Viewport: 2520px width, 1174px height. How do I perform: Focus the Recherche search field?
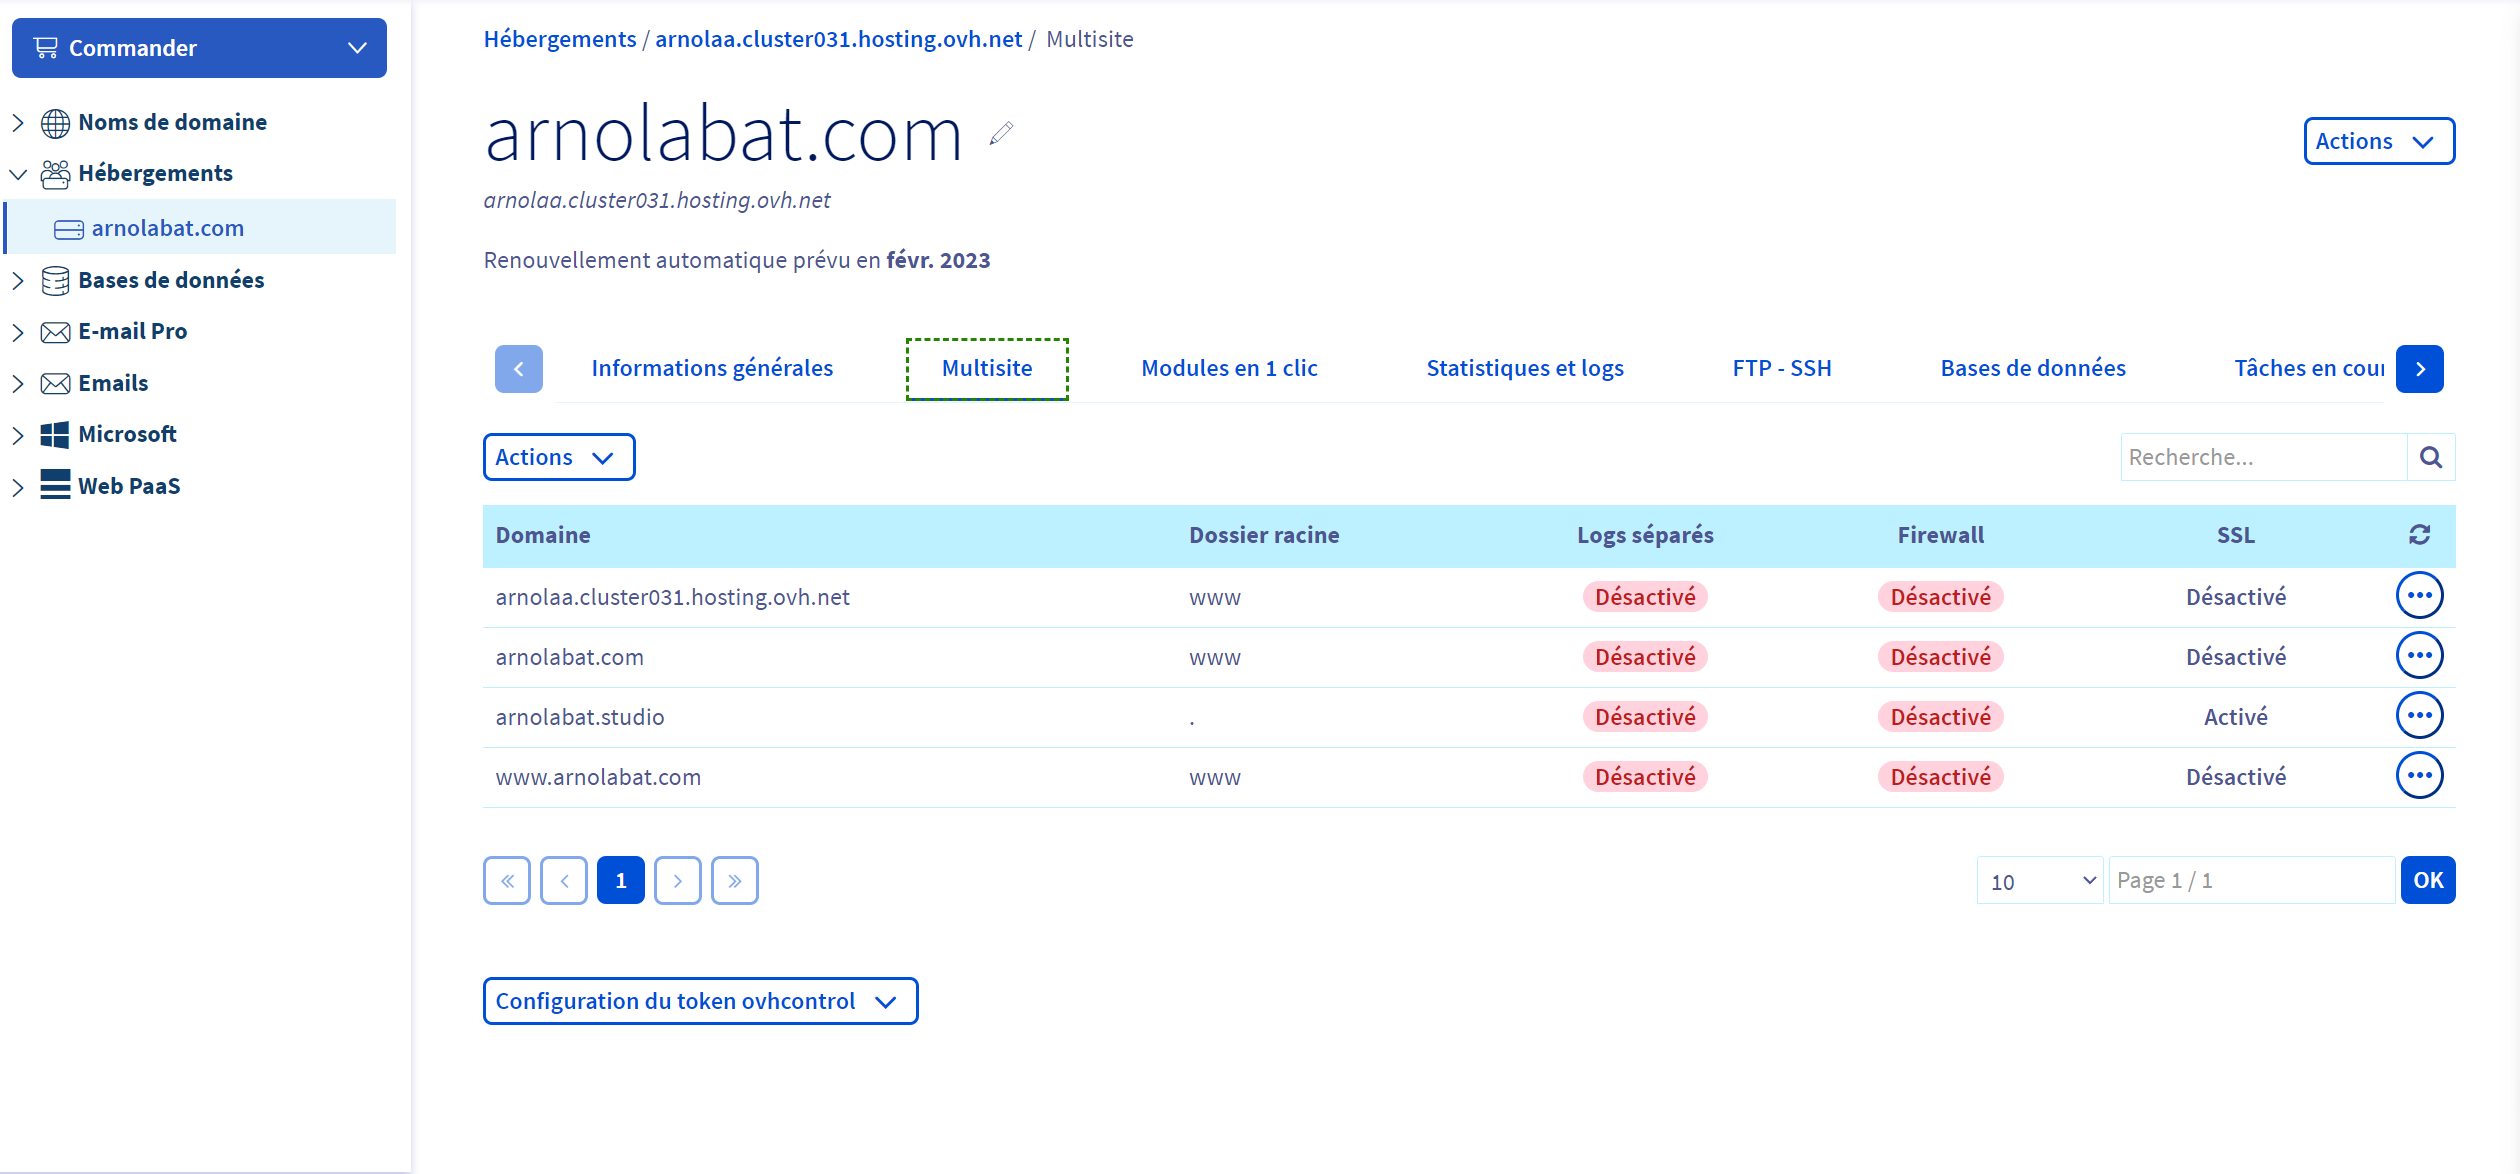[x=2262, y=457]
